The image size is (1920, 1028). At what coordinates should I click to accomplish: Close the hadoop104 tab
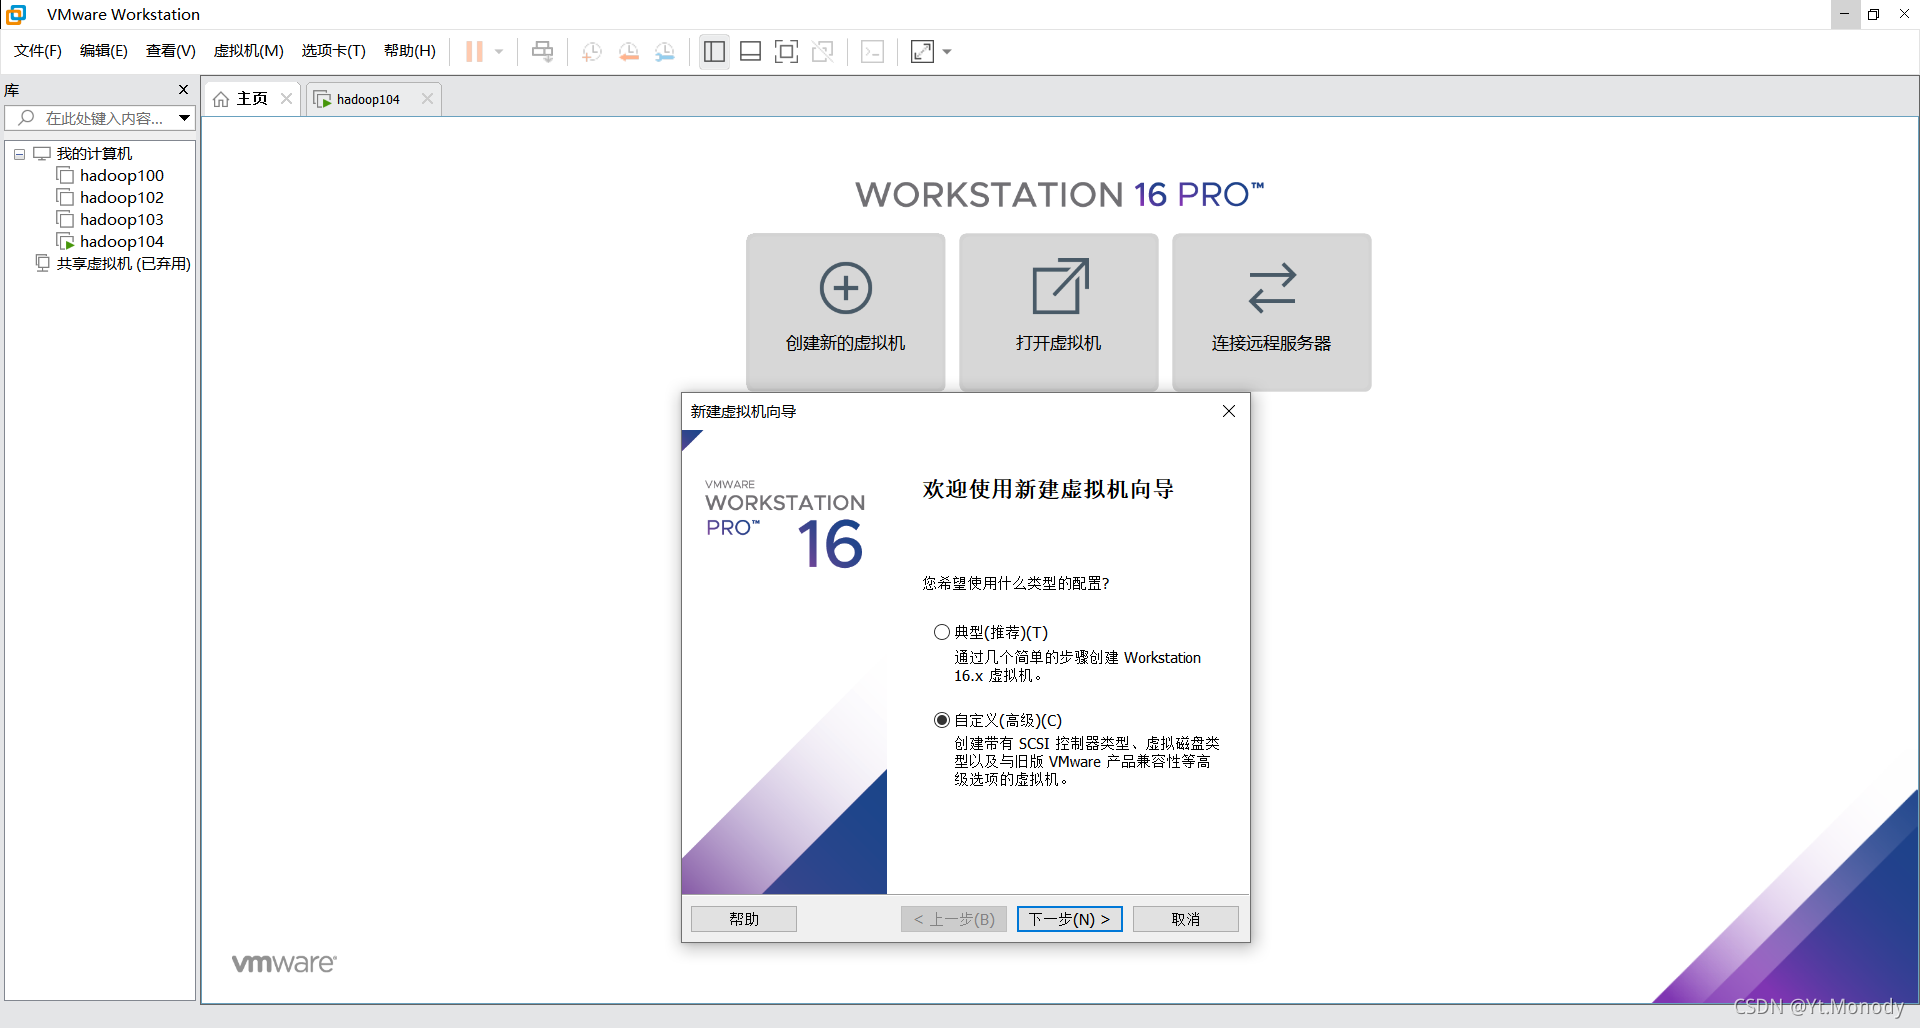[x=427, y=99]
